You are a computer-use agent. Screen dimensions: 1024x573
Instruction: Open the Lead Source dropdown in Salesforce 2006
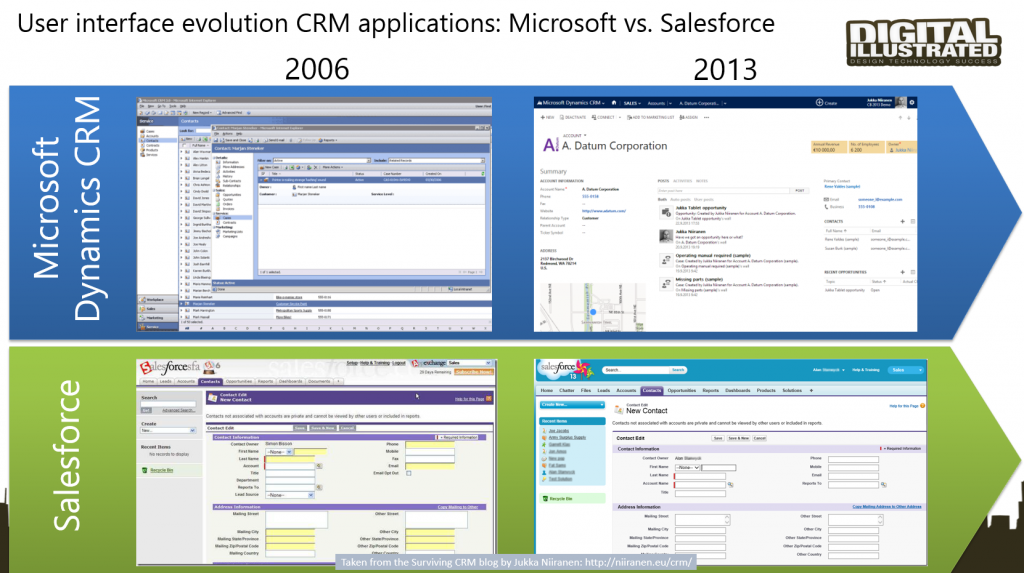290,495
